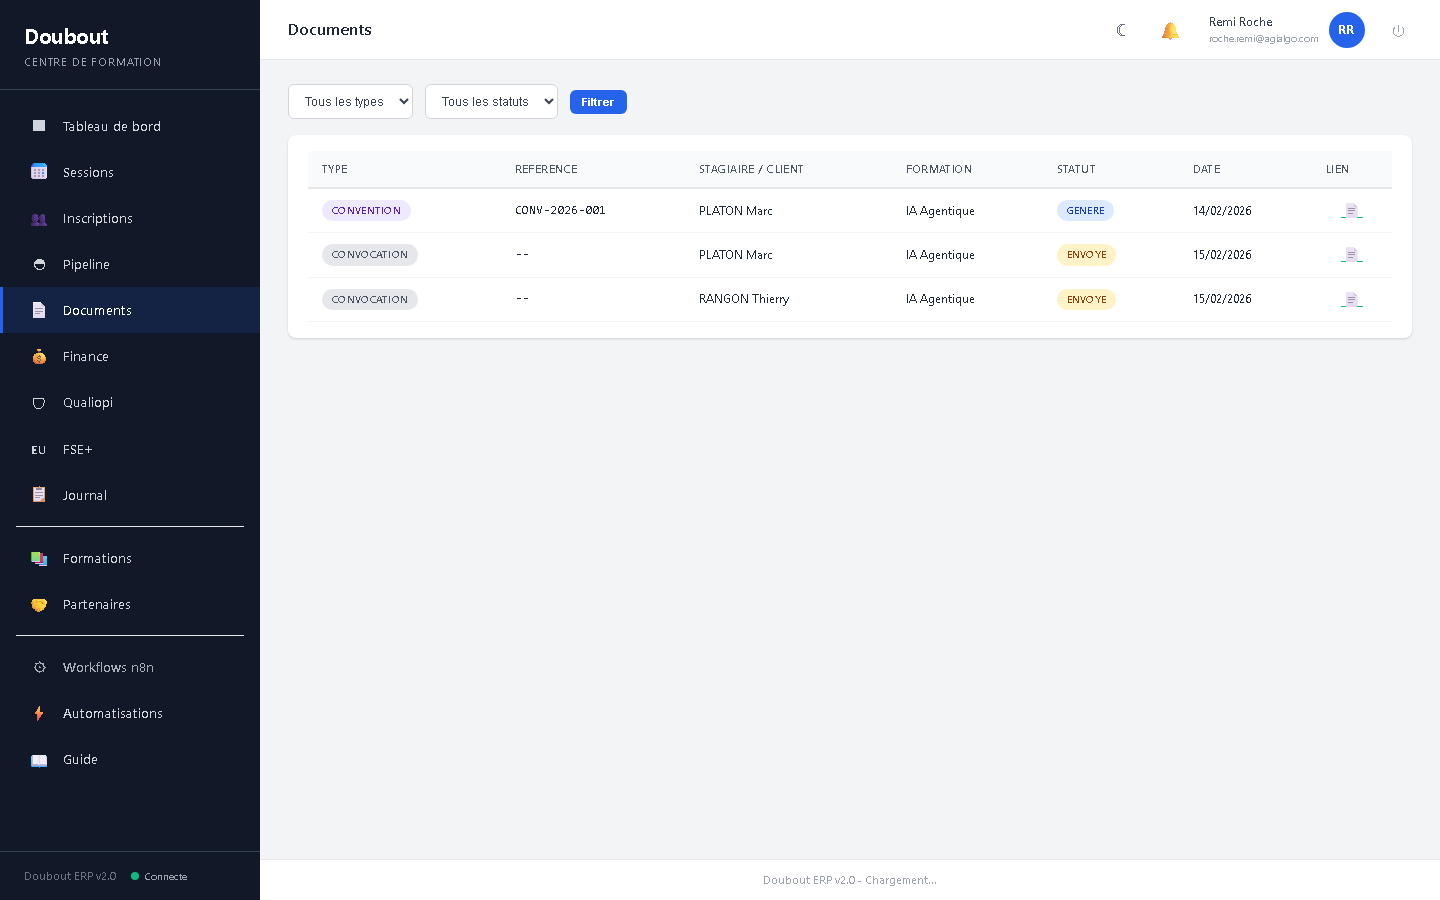Open the Formations menu entry

coord(97,558)
